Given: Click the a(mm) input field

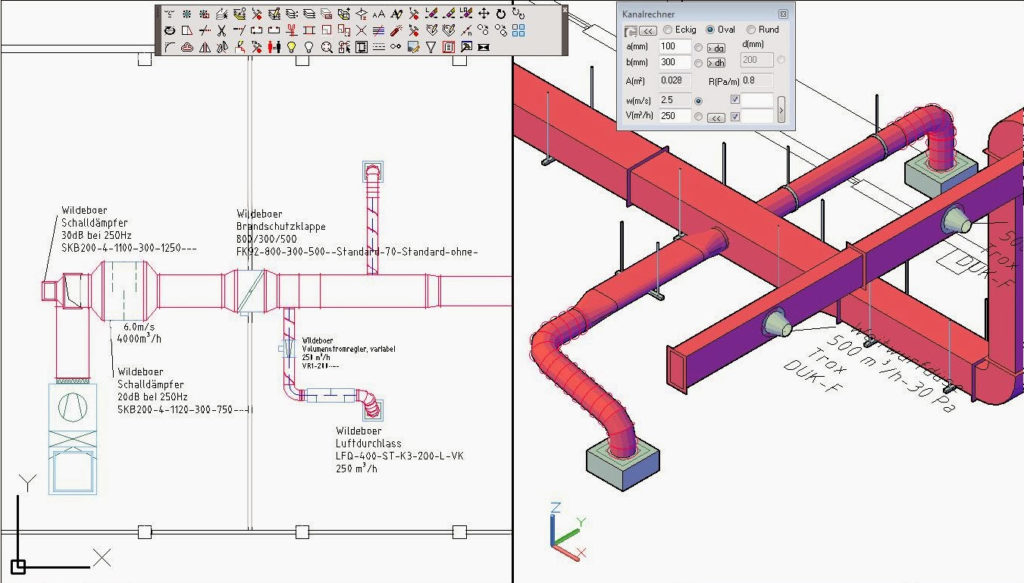Looking at the screenshot, I should tap(674, 47).
